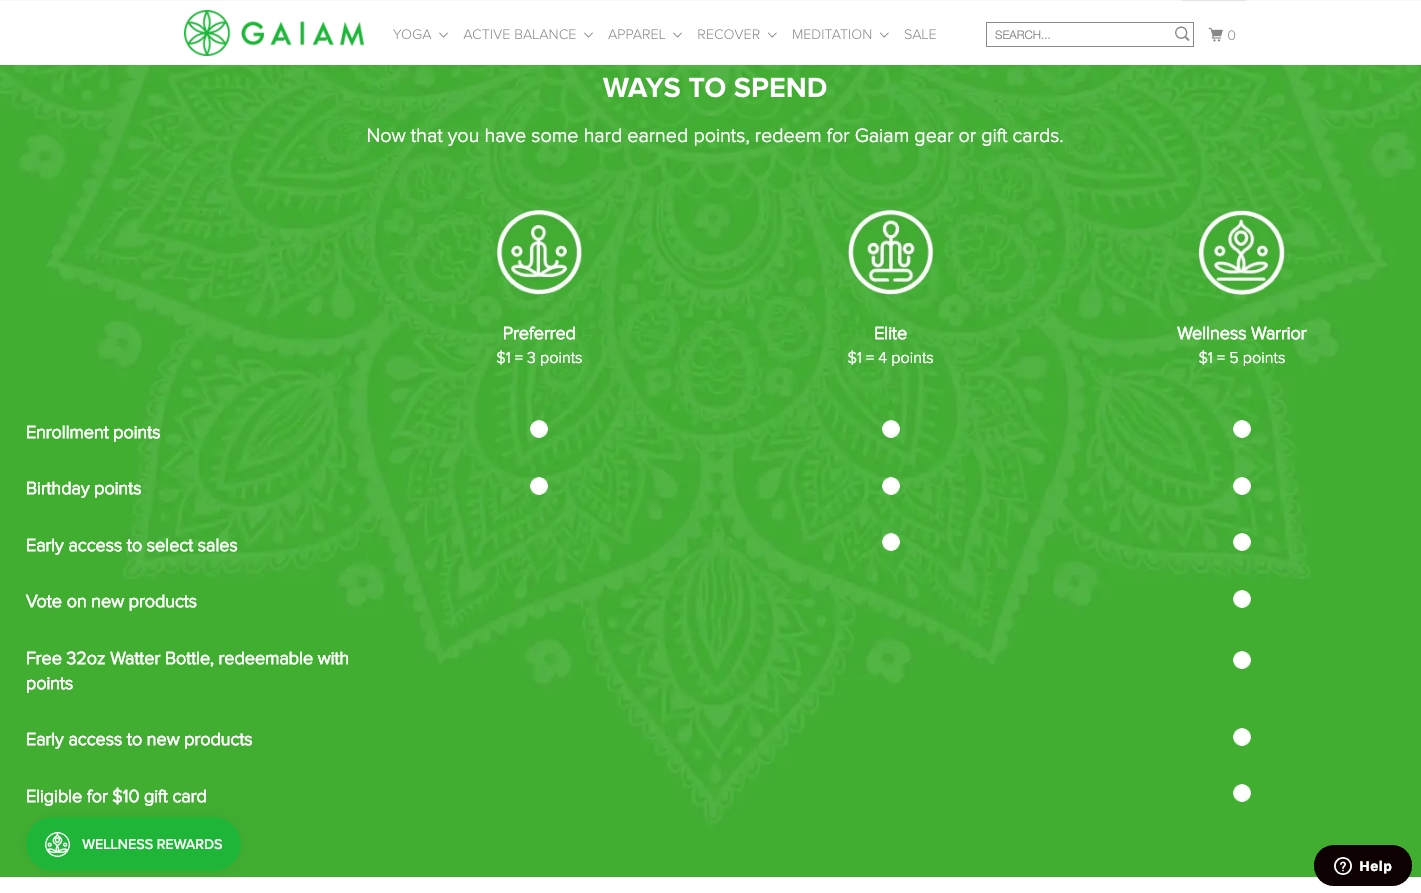The image size is (1421, 893).
Task: Click the Help button
Action: tap(1363, 866)
